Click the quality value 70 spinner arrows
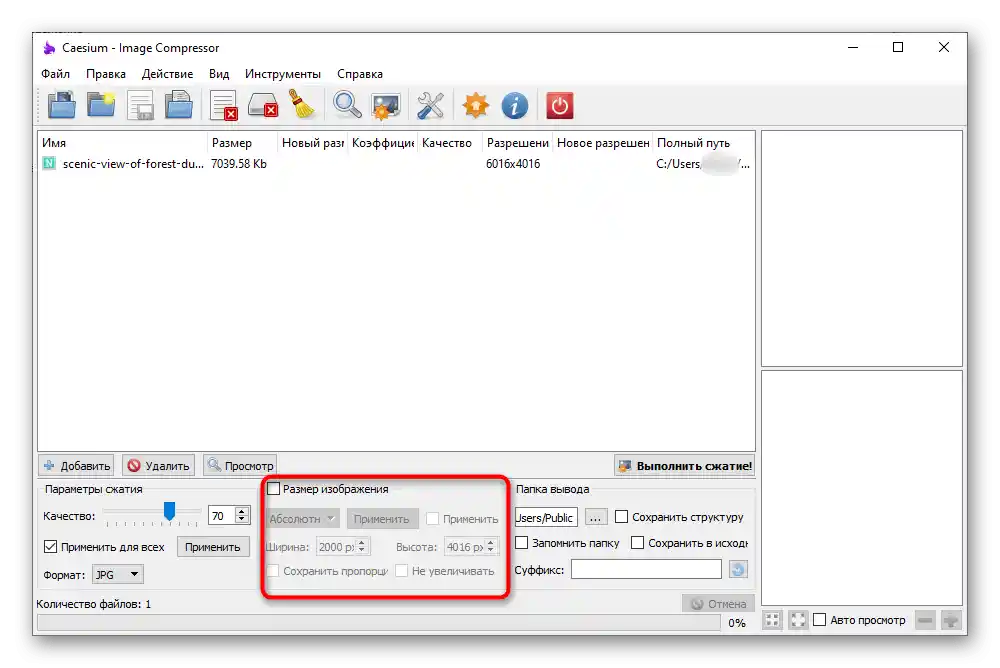1000x668 pixels. point(242,516)
